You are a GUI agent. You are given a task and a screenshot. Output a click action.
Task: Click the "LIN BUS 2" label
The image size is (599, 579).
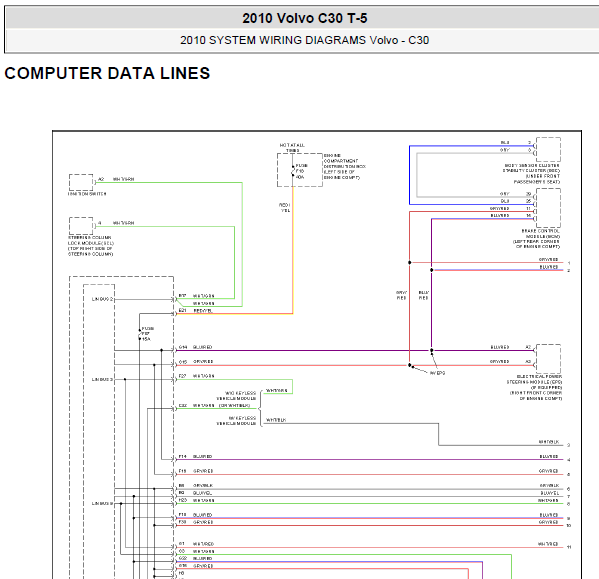[102, 299]
